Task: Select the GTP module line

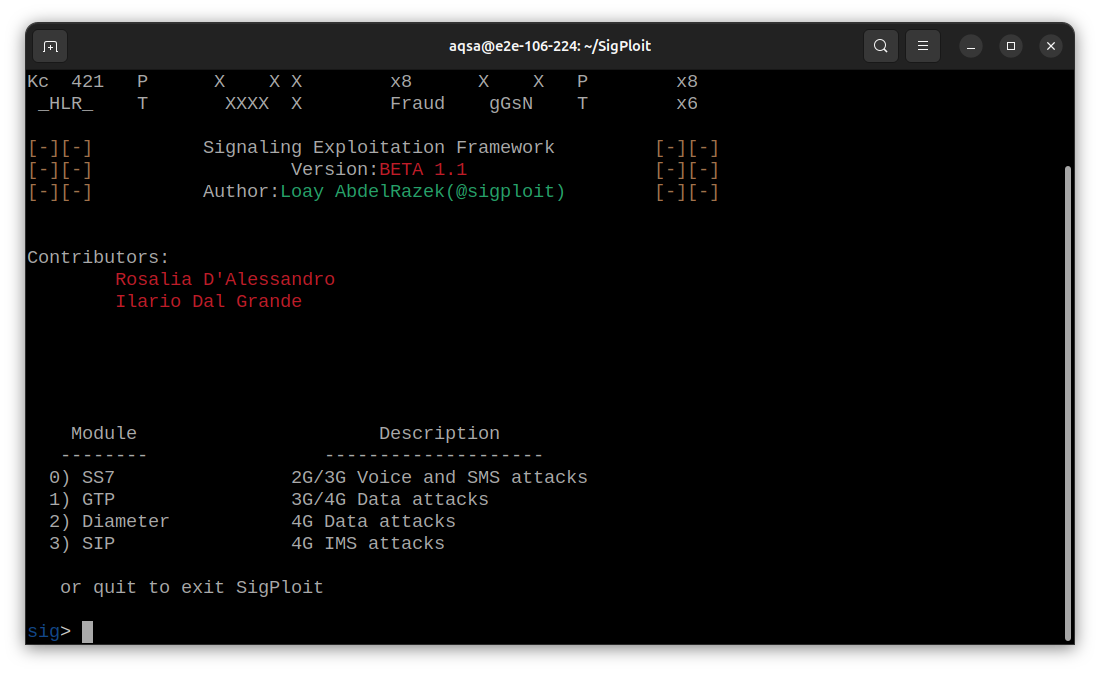Action: tap(97, 499)
